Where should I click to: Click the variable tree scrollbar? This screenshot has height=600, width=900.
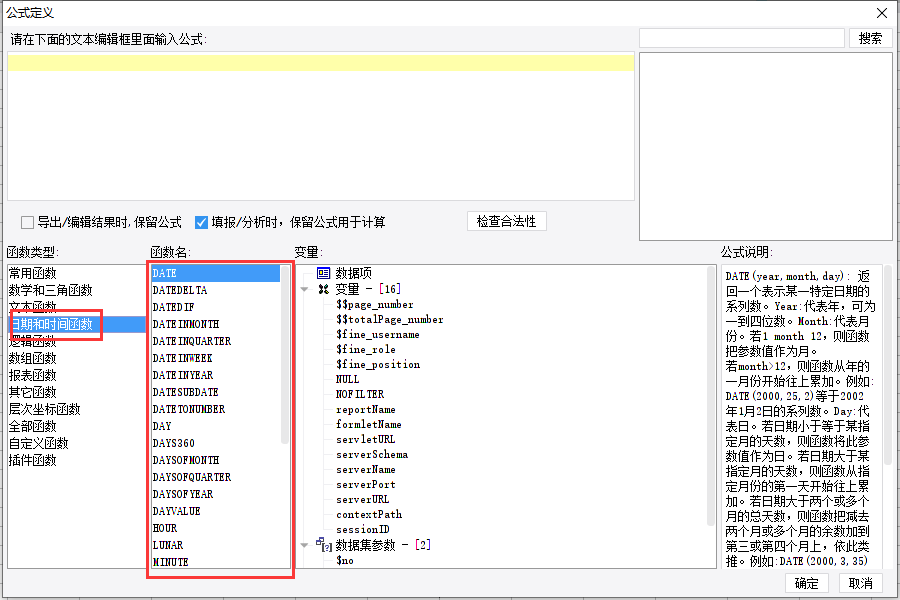click(711, 396)
